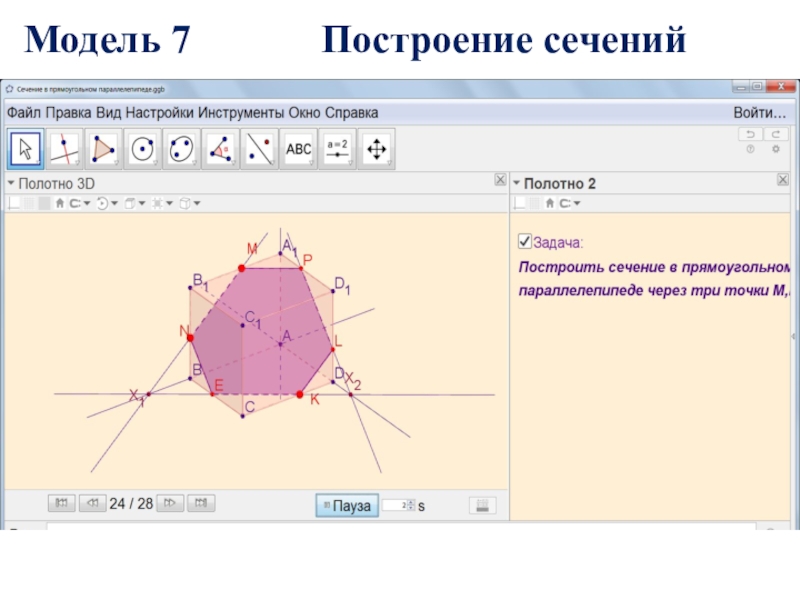The height and width of the screenshot is (600, 800).
Task: Click the 24 / 28 step counter
Action: (131, 504)
